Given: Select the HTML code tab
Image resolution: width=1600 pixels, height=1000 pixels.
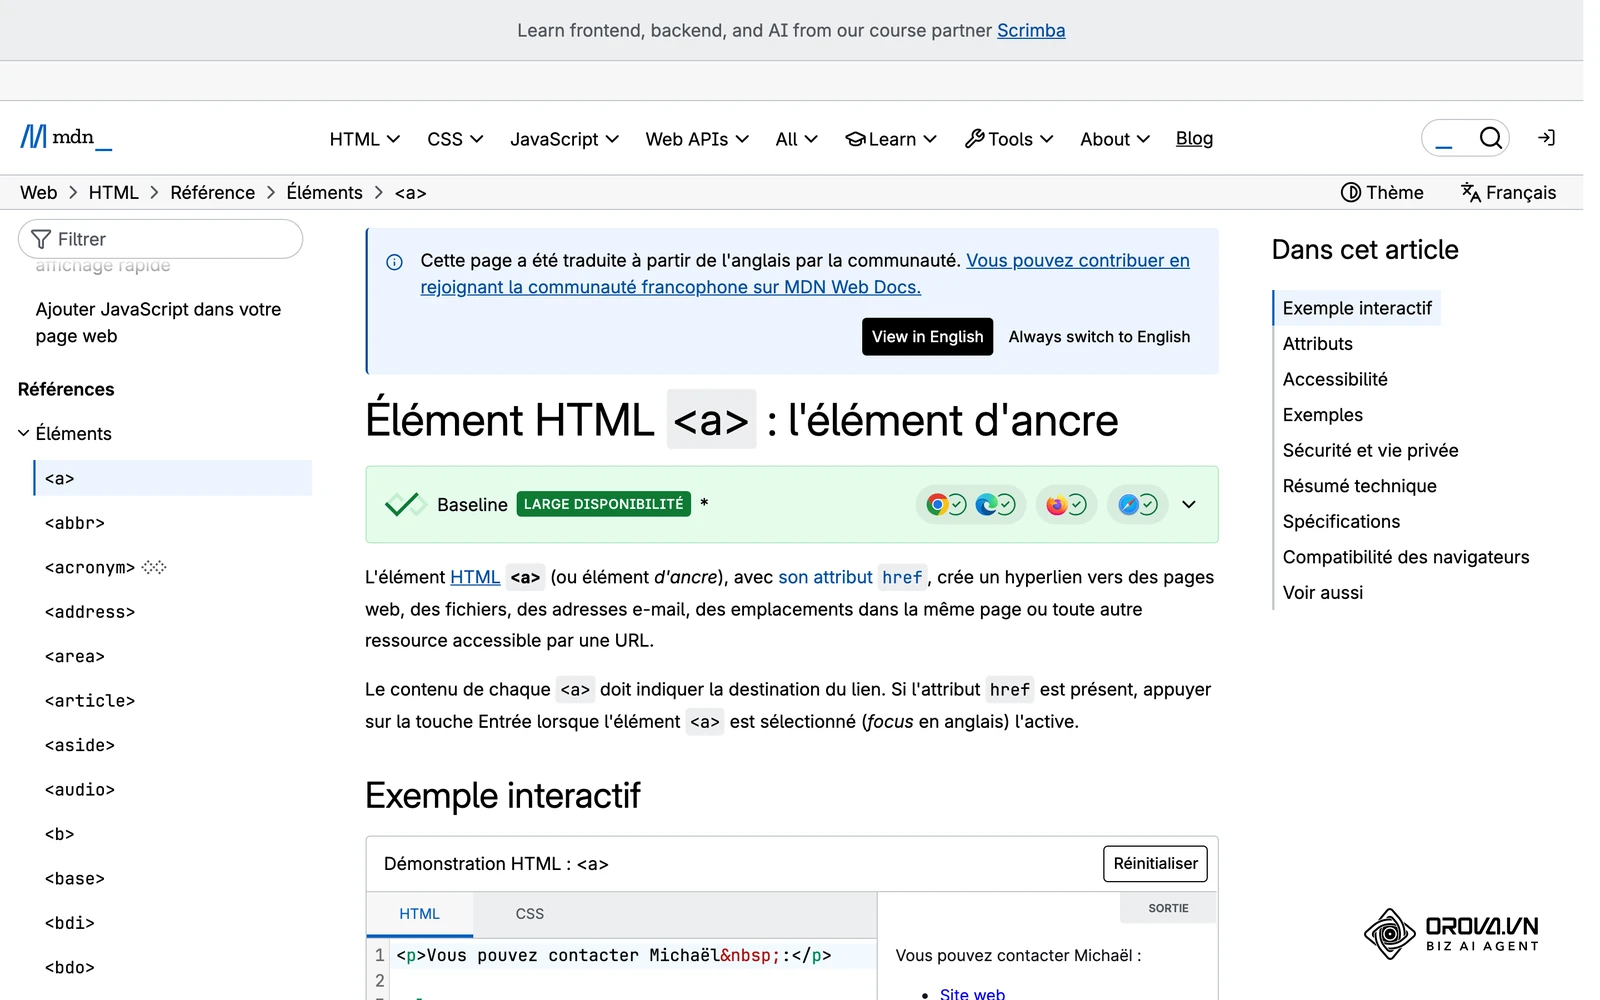Looking at the screenshot, I should point(419,914).
